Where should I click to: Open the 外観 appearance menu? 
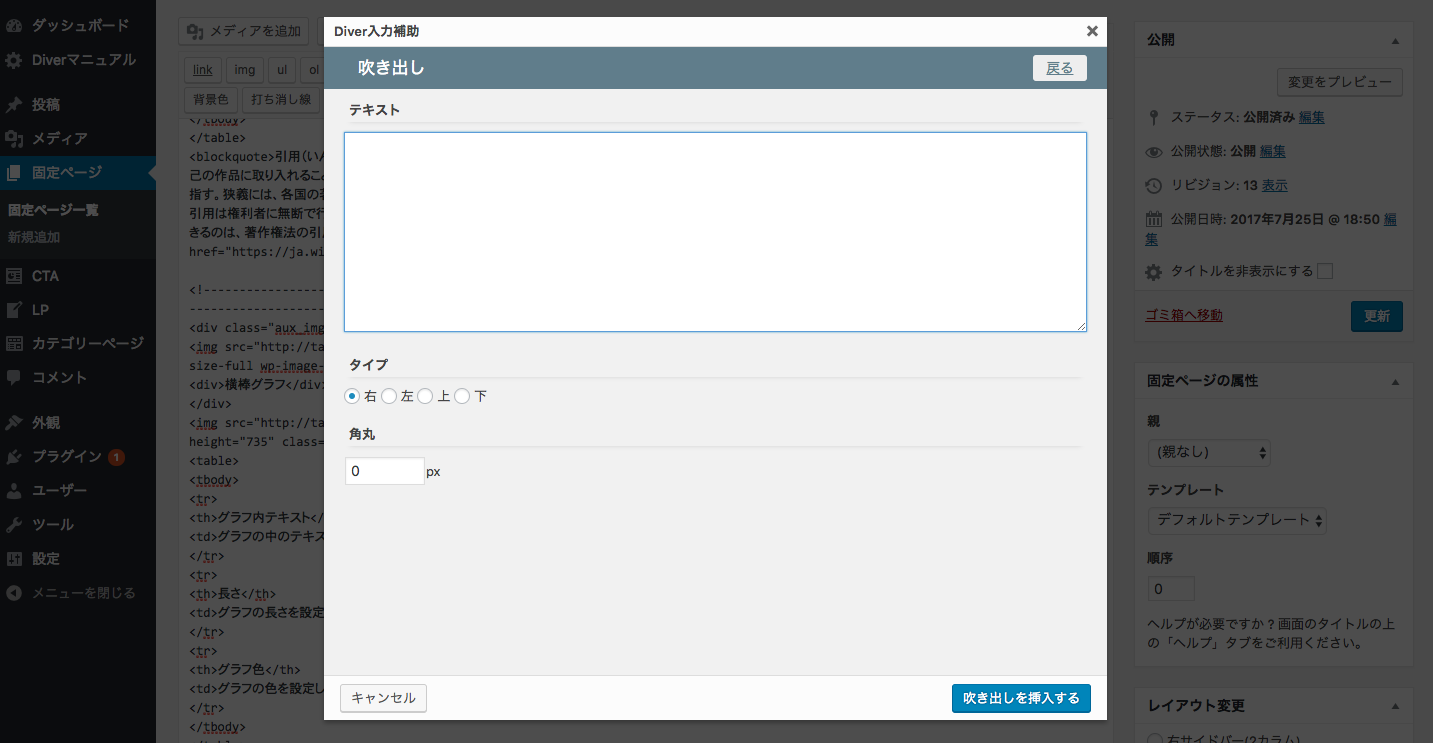click(x=46, y=423)
